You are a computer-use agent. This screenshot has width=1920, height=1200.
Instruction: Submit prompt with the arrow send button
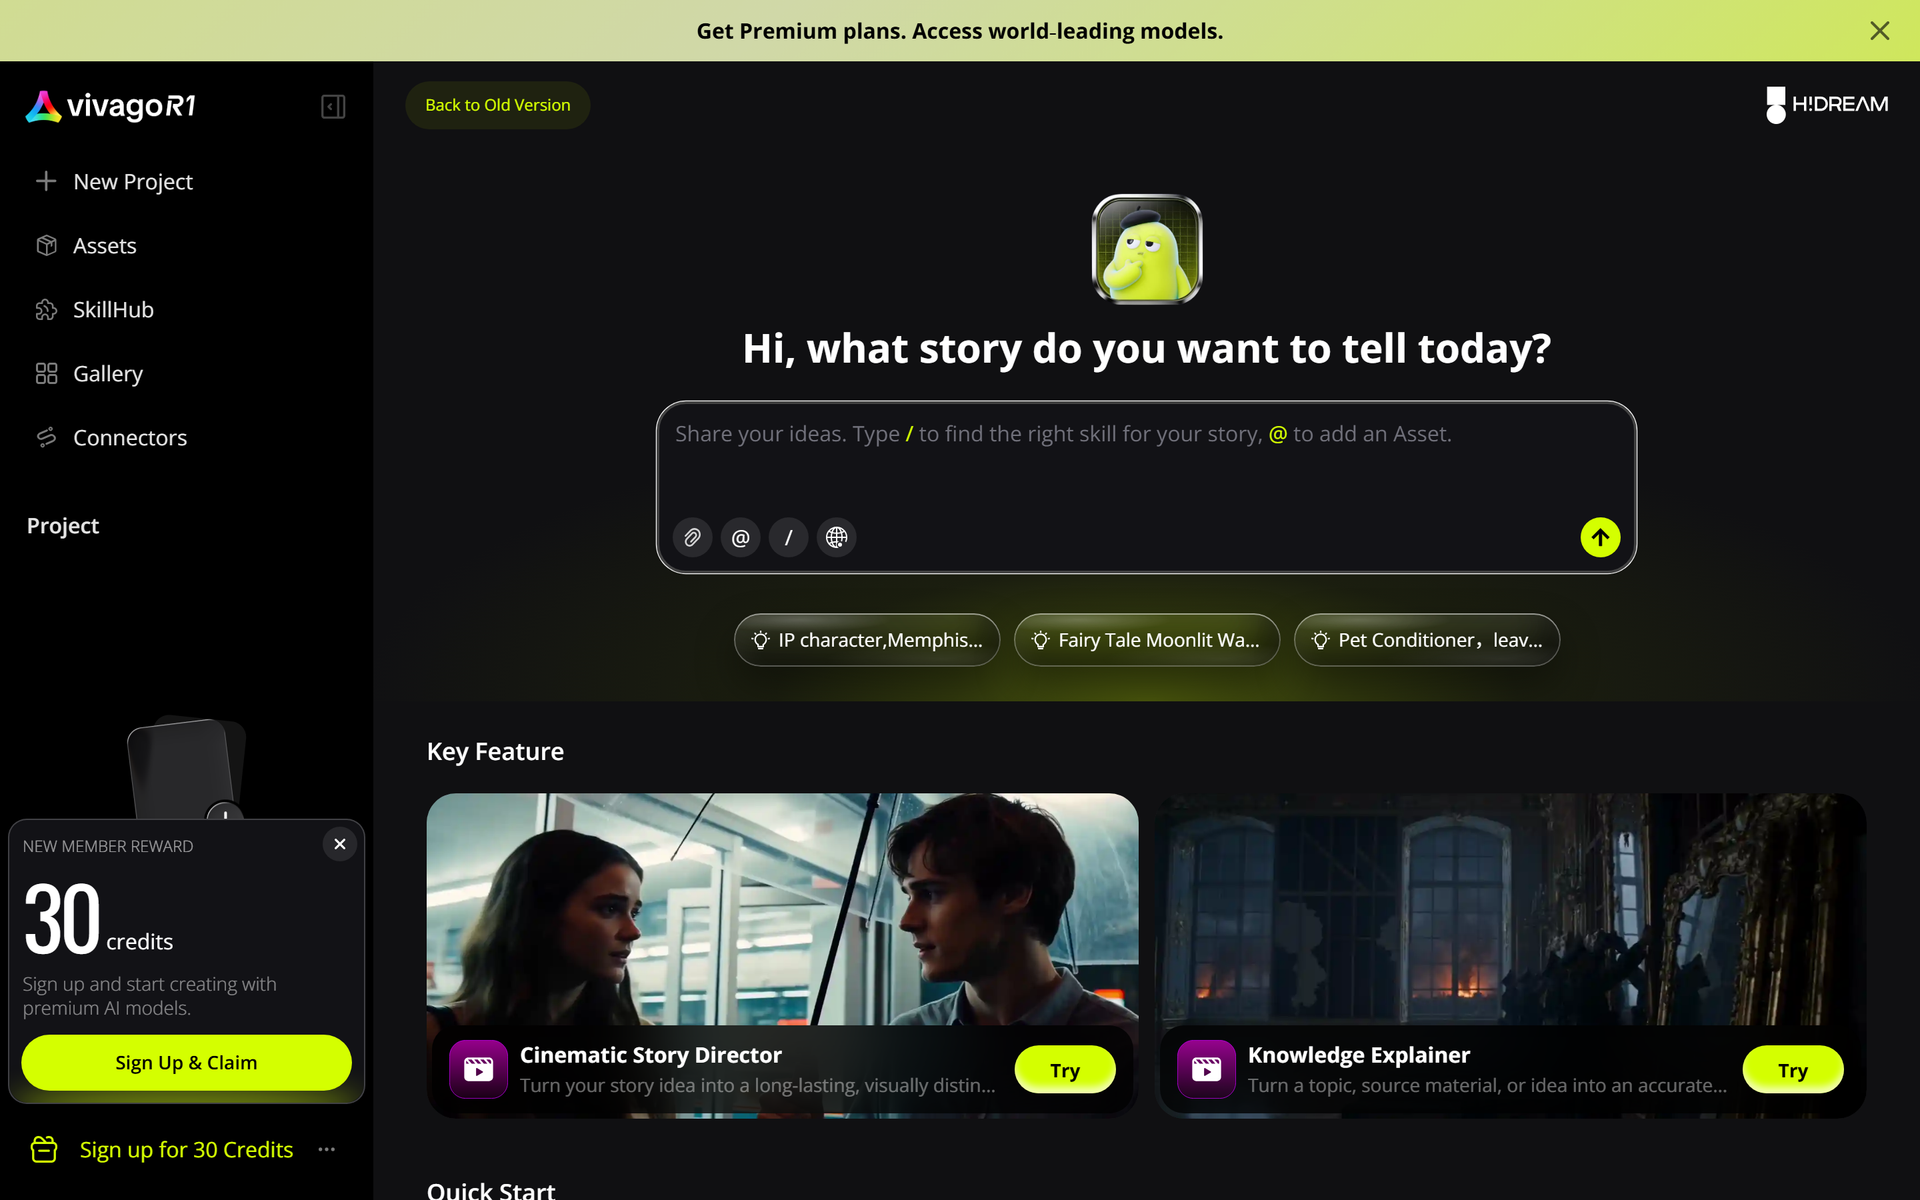(1600, 538)
